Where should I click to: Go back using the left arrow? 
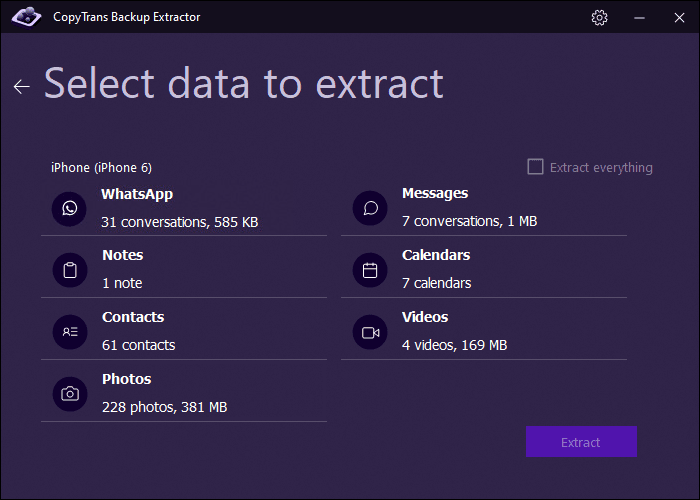(x=21, y=86)
